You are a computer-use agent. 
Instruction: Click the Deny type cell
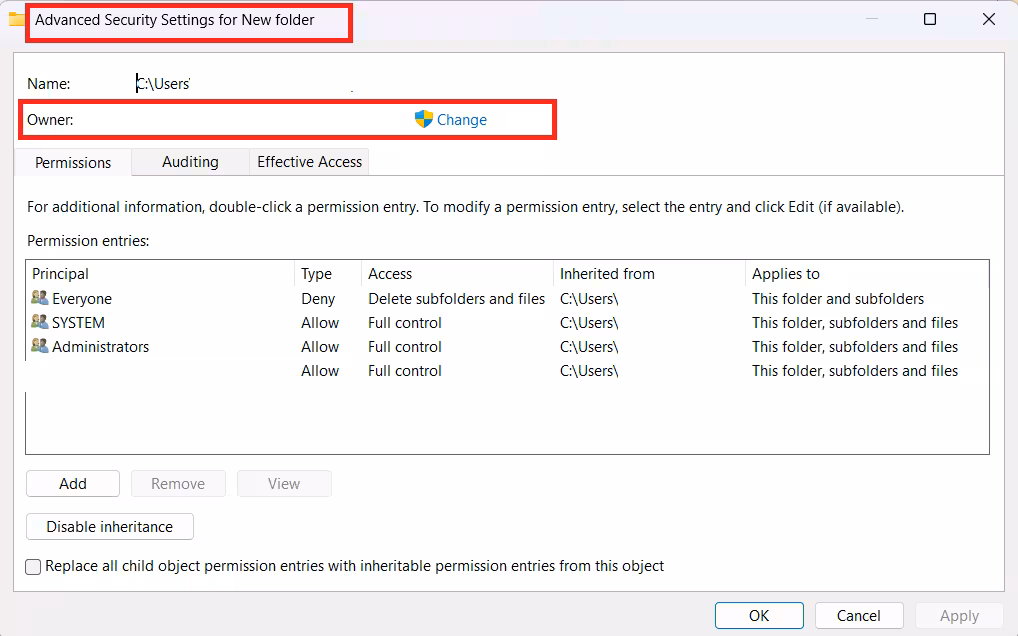318,299
